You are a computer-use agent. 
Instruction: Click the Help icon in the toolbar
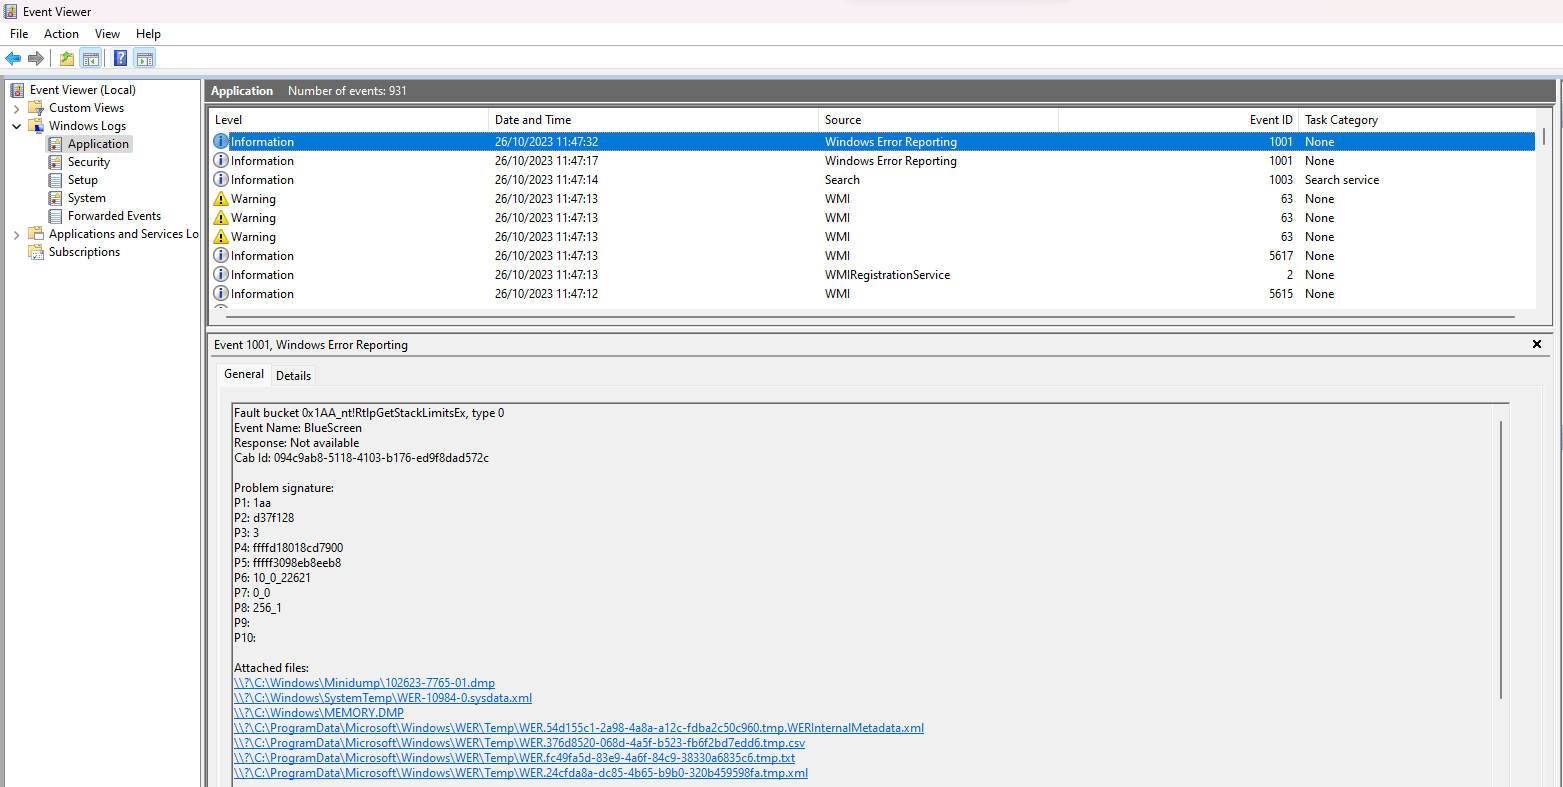[x=119, y=58]
